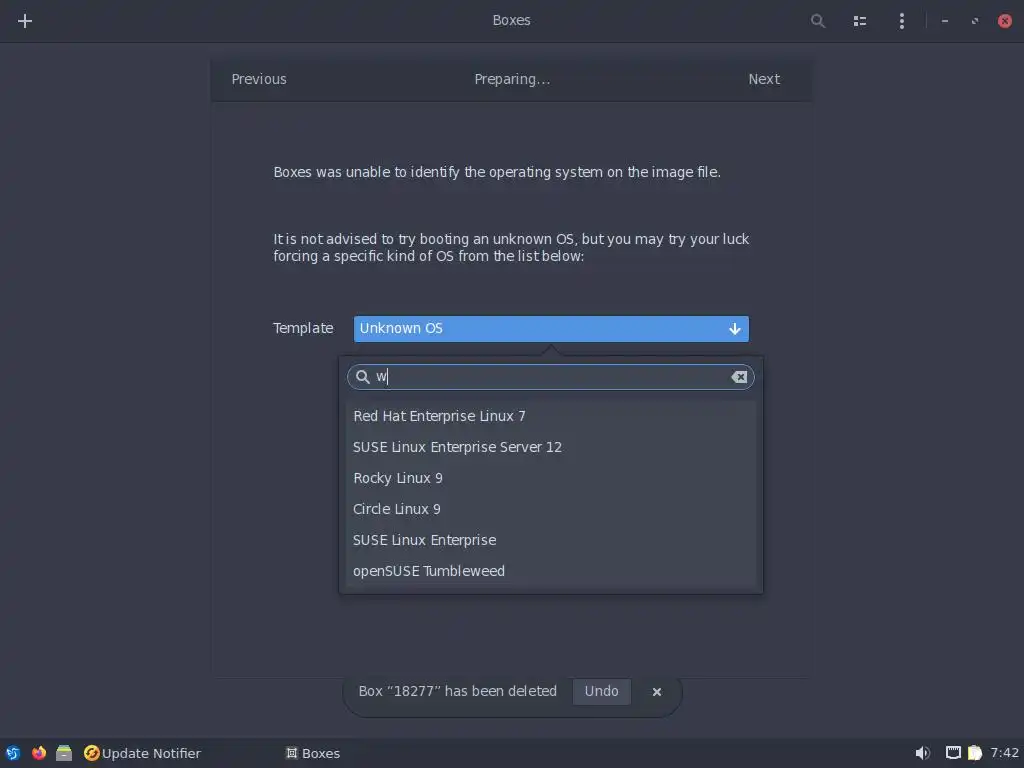
Task: Open file manager from the taskbar
Action: [x=64, y=753]
